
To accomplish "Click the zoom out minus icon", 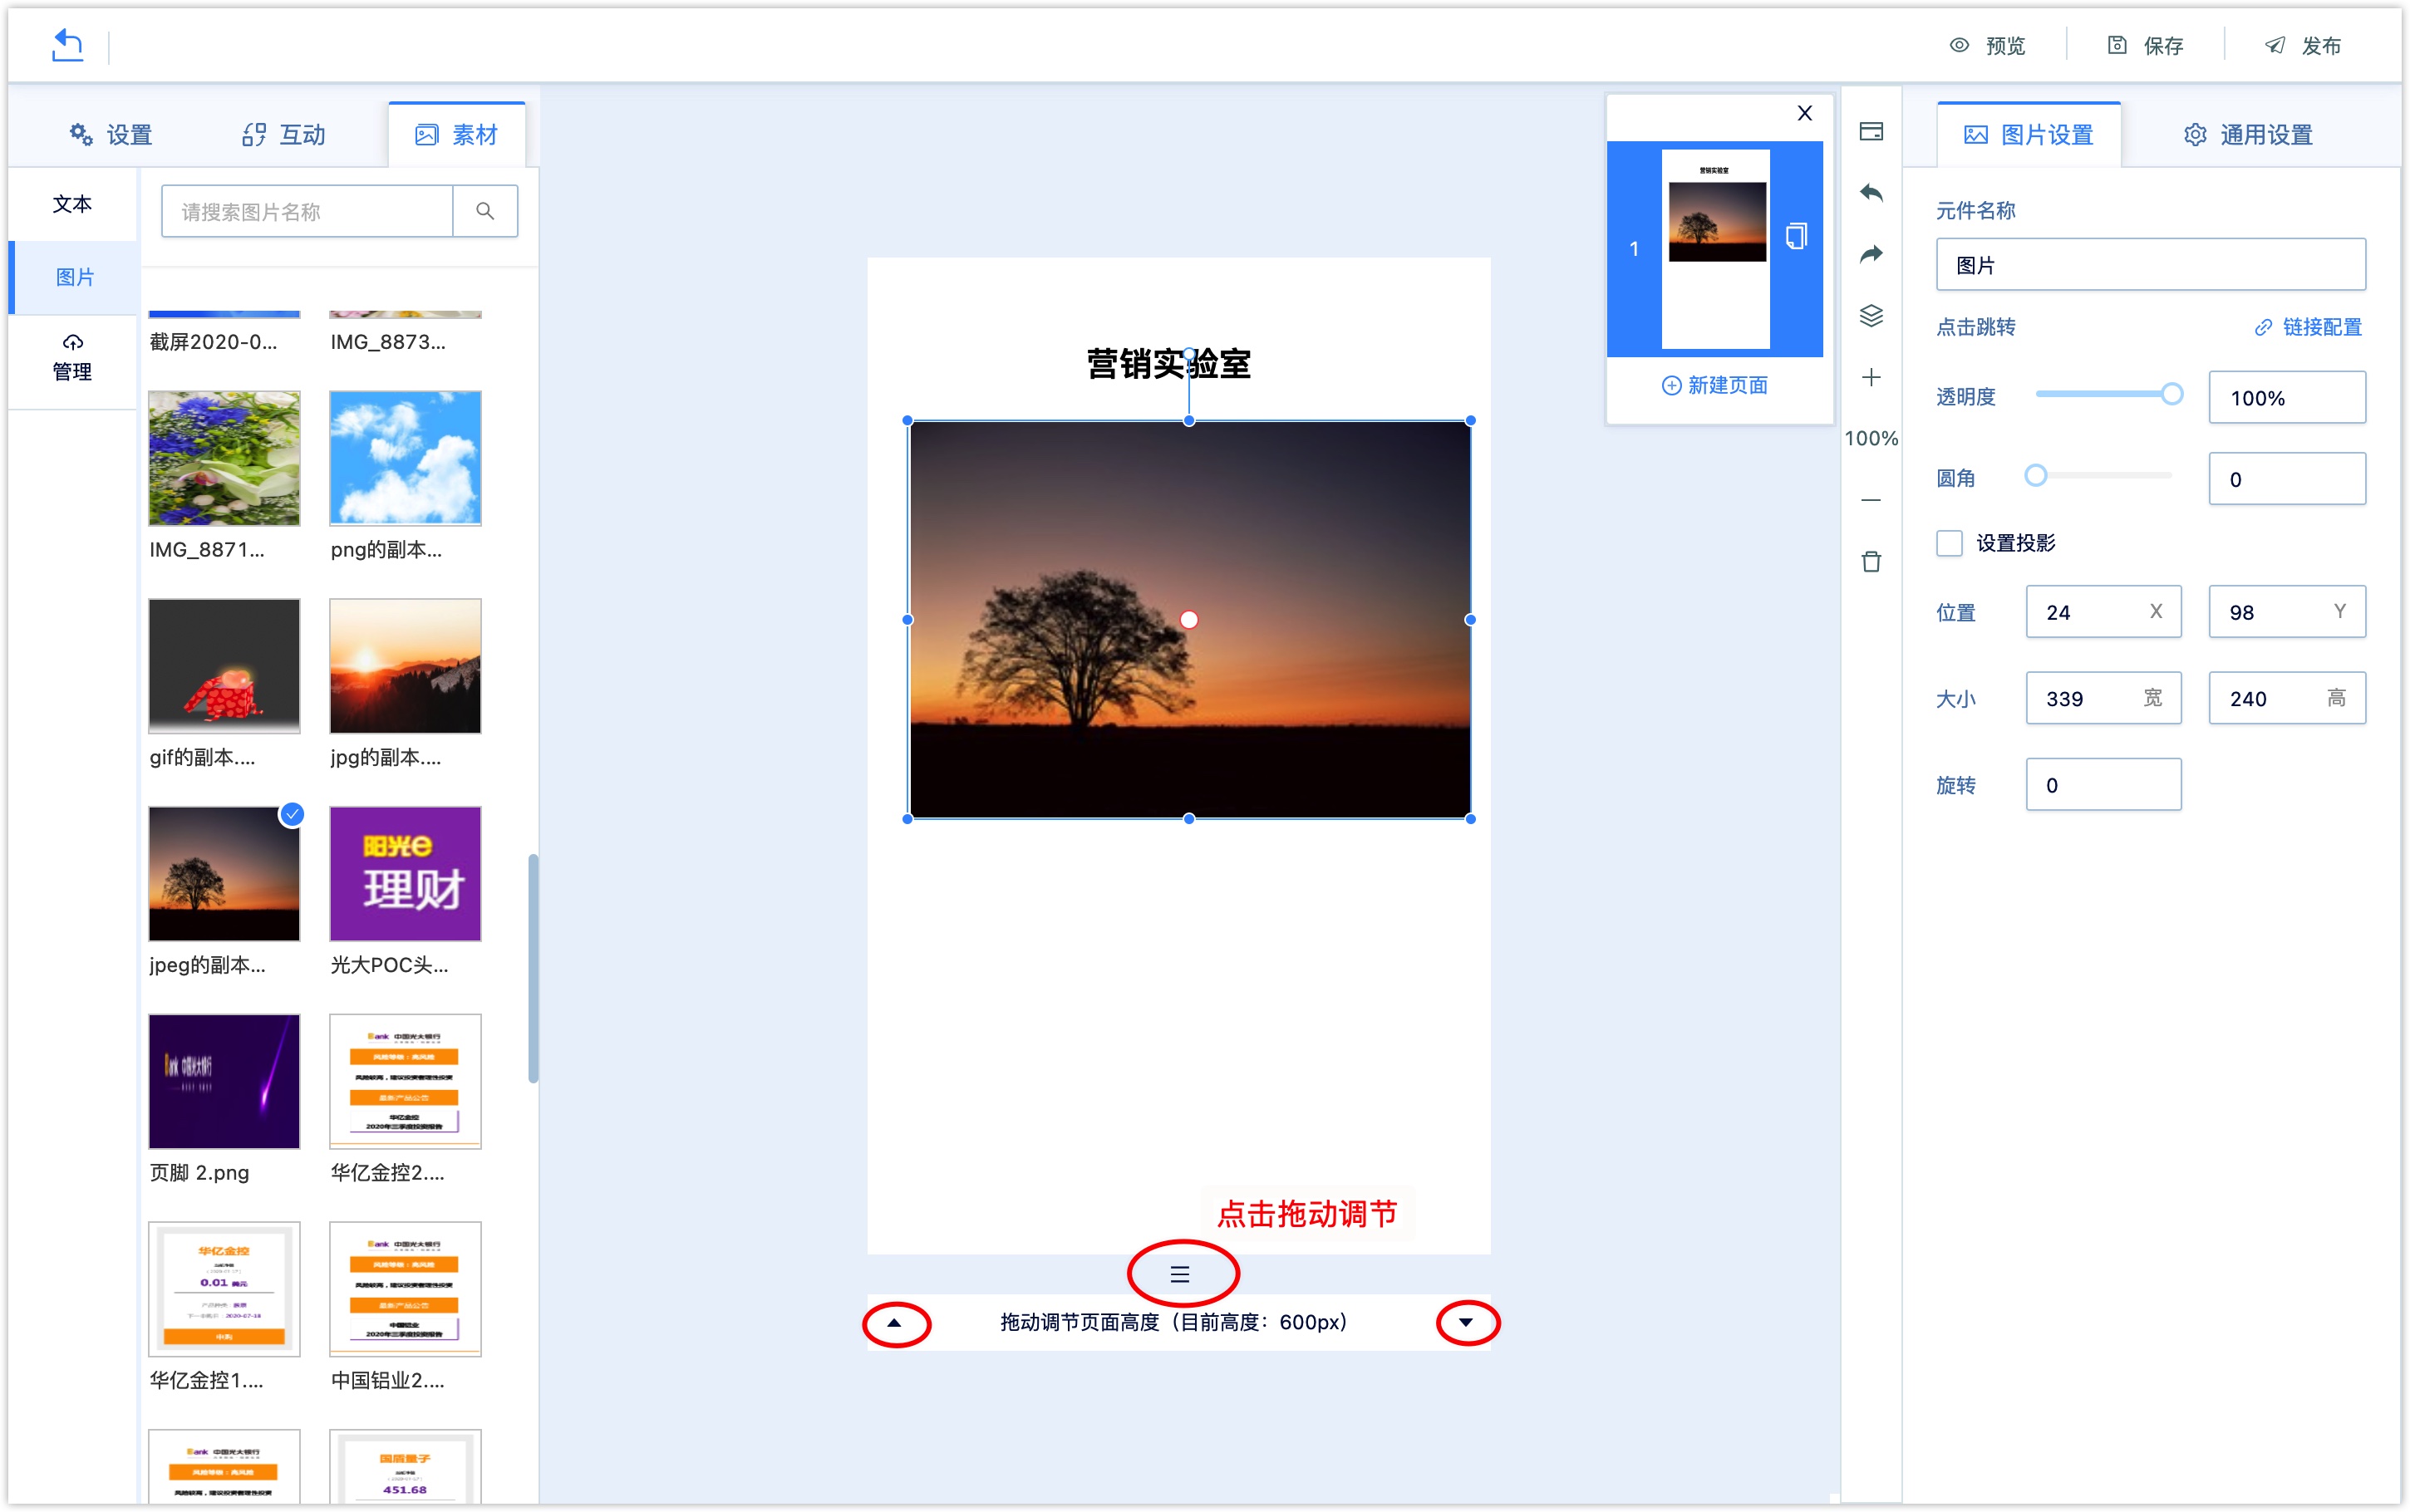I will [x=1871, y=500].
